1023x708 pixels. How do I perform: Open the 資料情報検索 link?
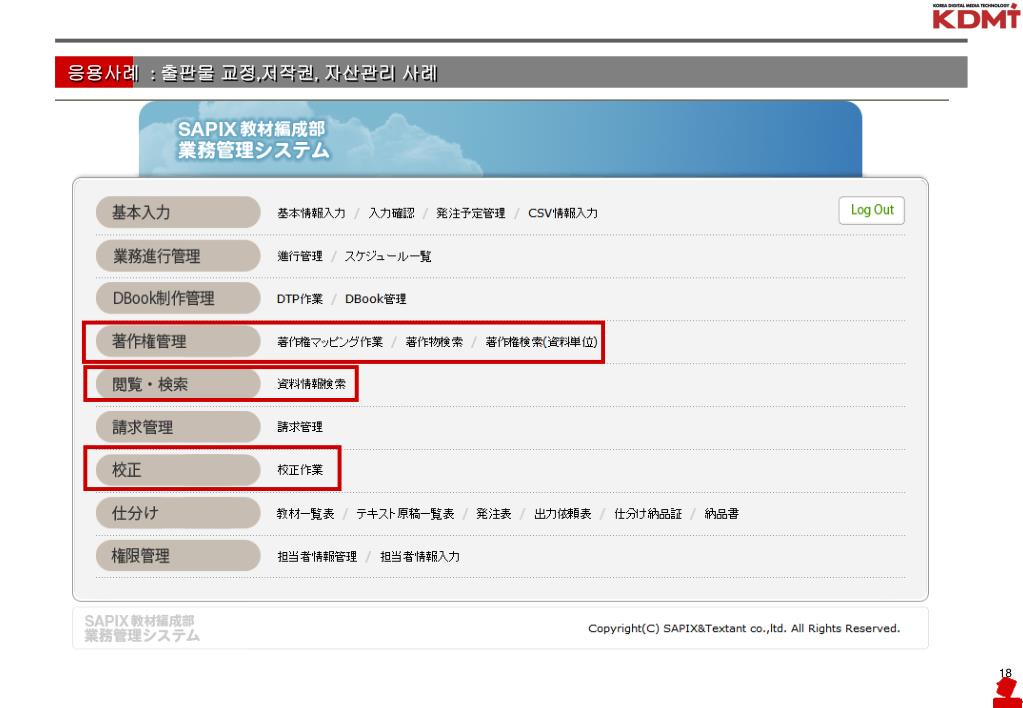311,384
